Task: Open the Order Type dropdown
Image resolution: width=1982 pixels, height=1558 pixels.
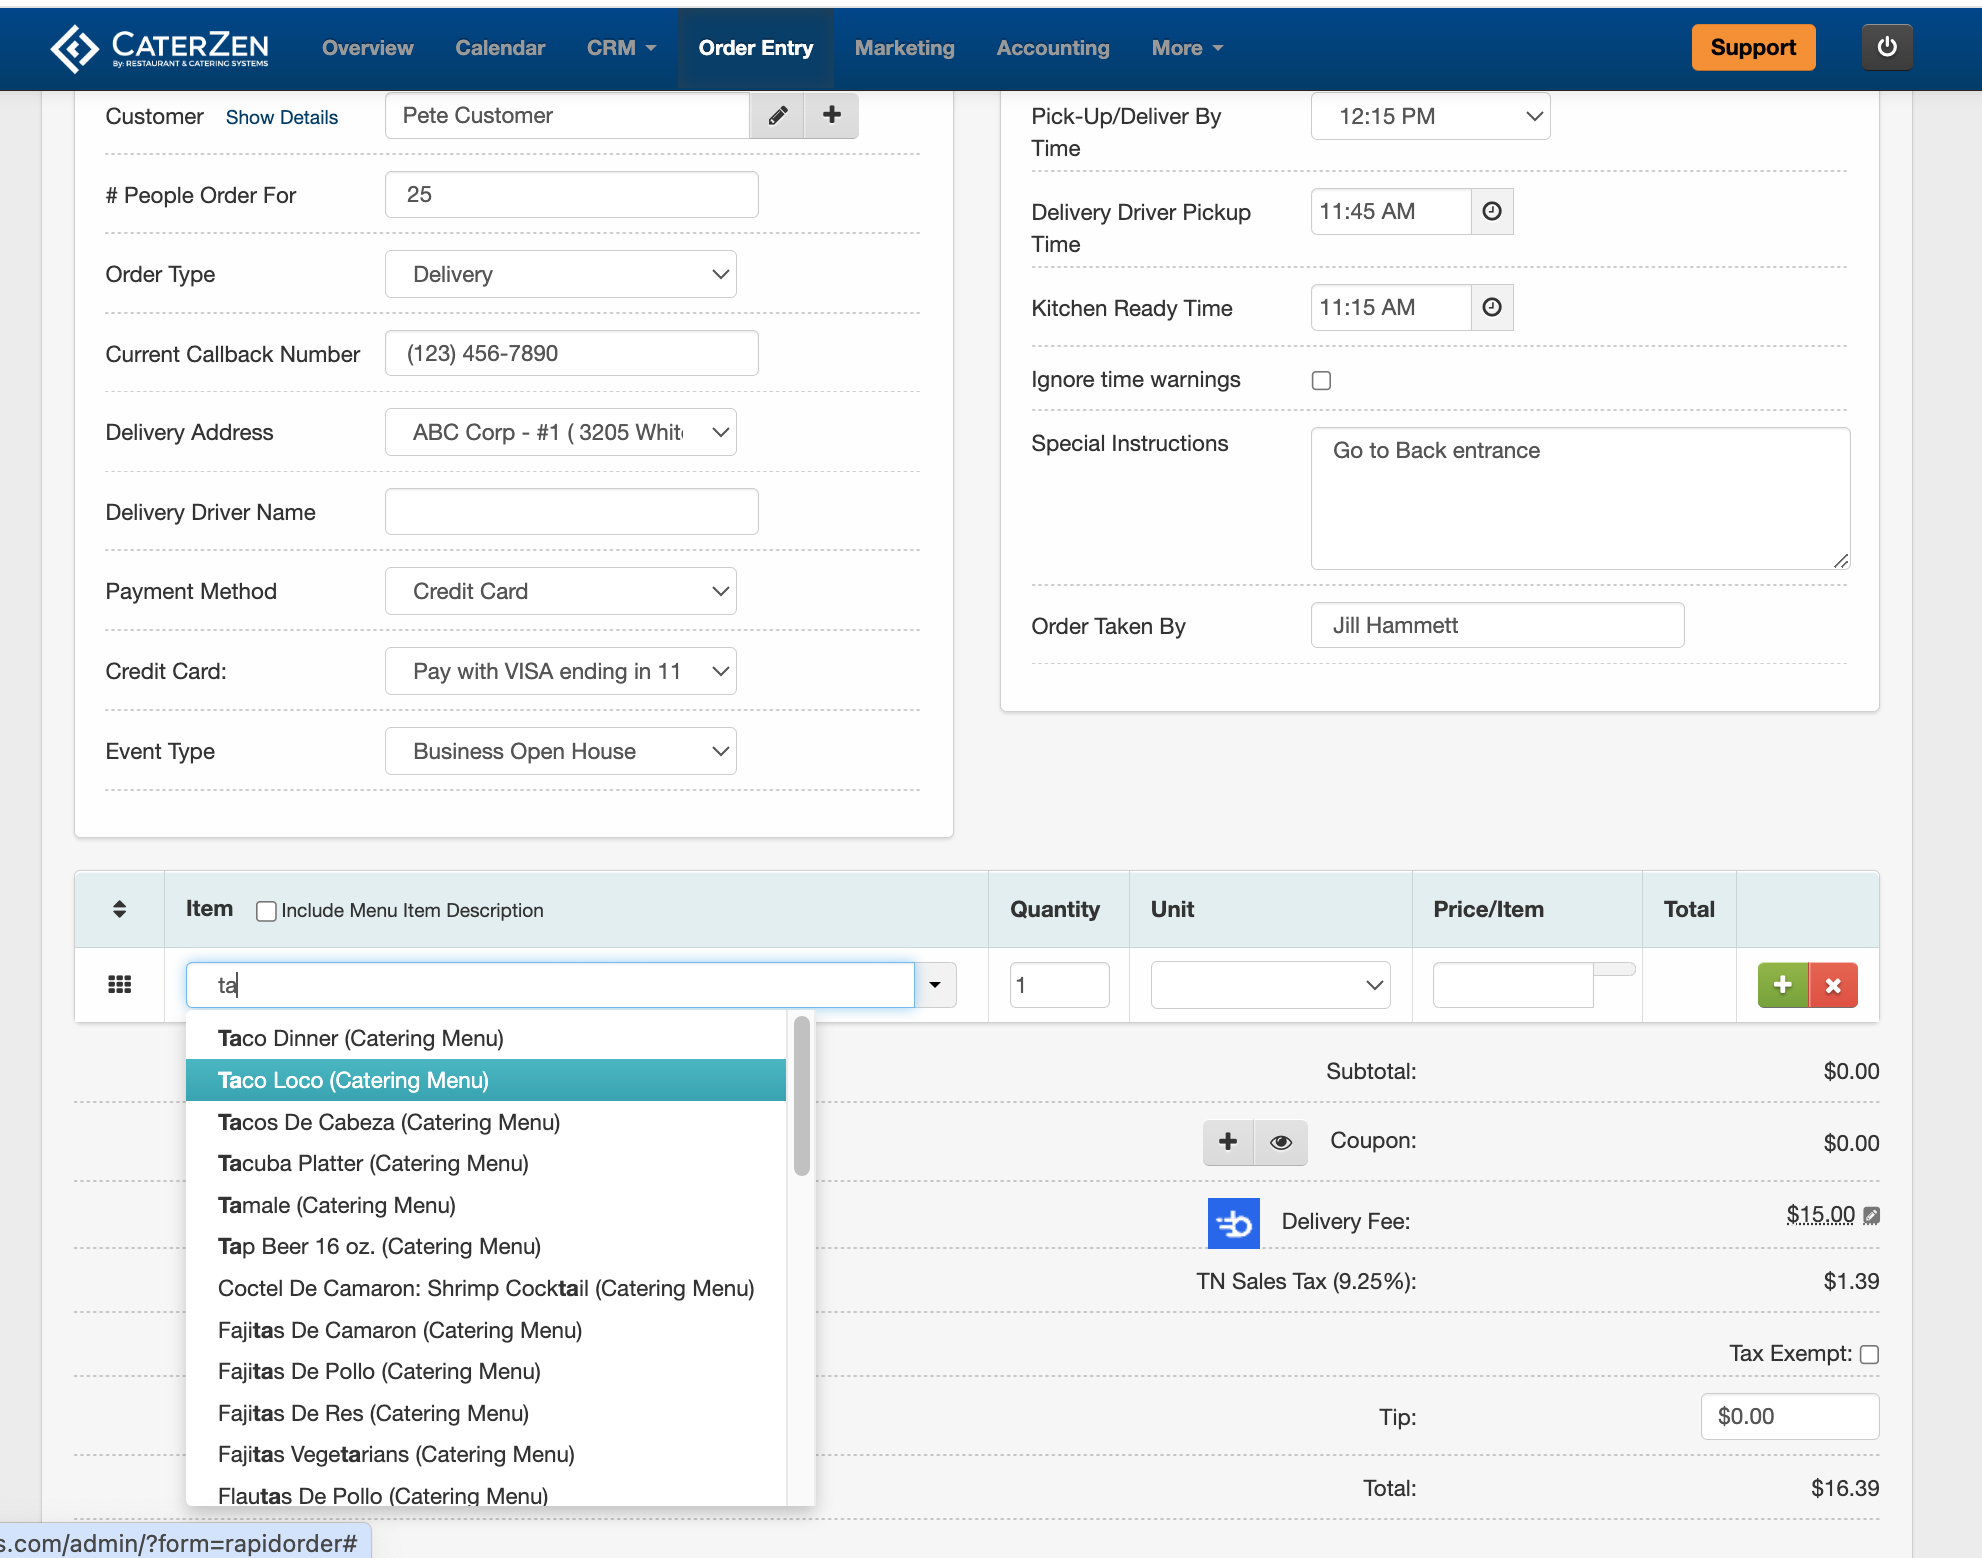Action: click(560, 274)
